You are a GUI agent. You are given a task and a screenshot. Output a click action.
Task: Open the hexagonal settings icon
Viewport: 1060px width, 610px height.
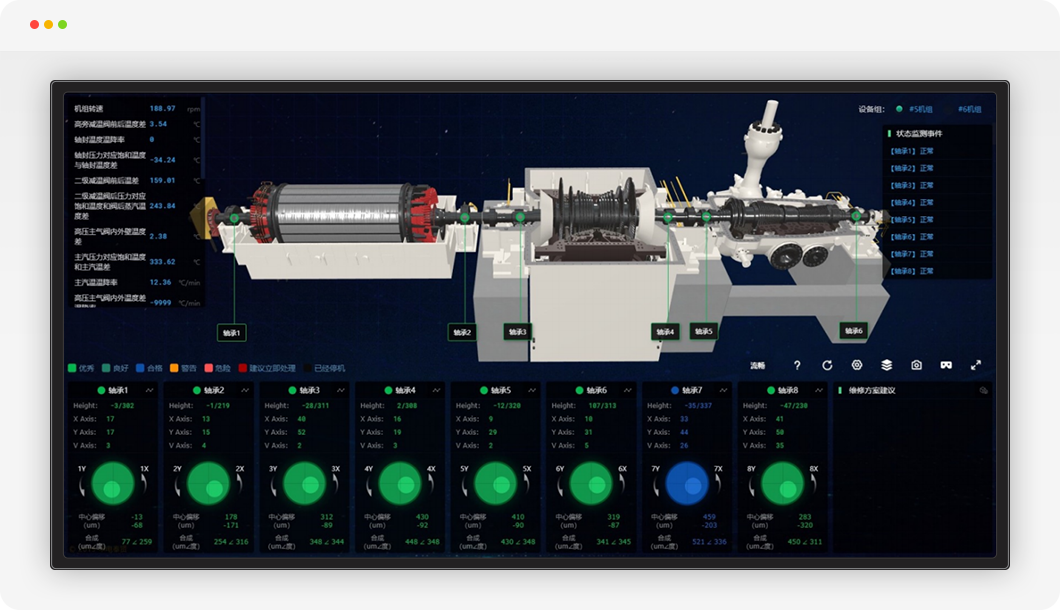coord(857,365)
